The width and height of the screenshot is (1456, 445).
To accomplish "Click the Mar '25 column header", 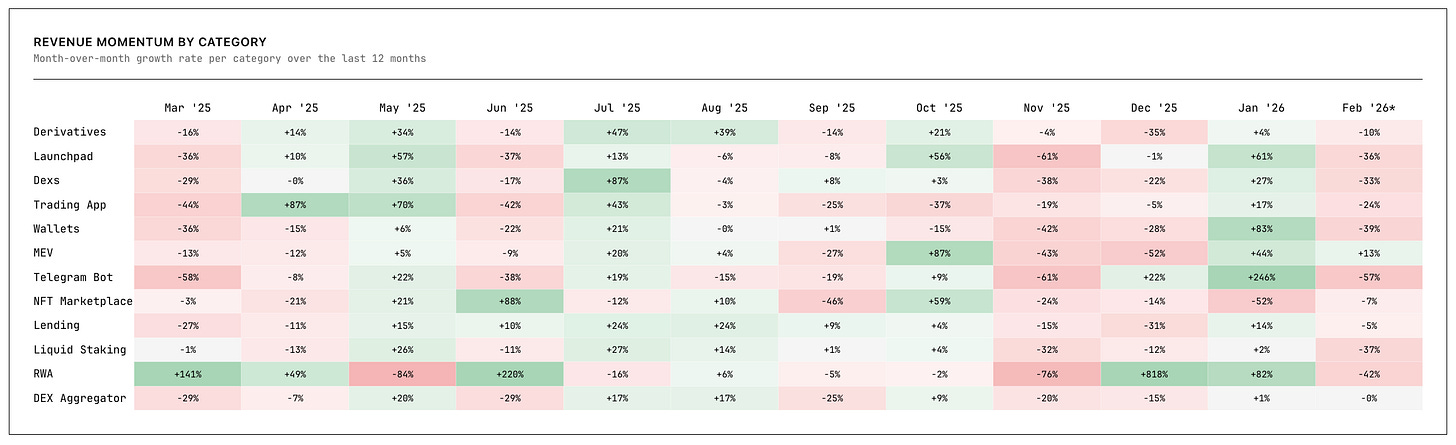I will pos(187,107).
